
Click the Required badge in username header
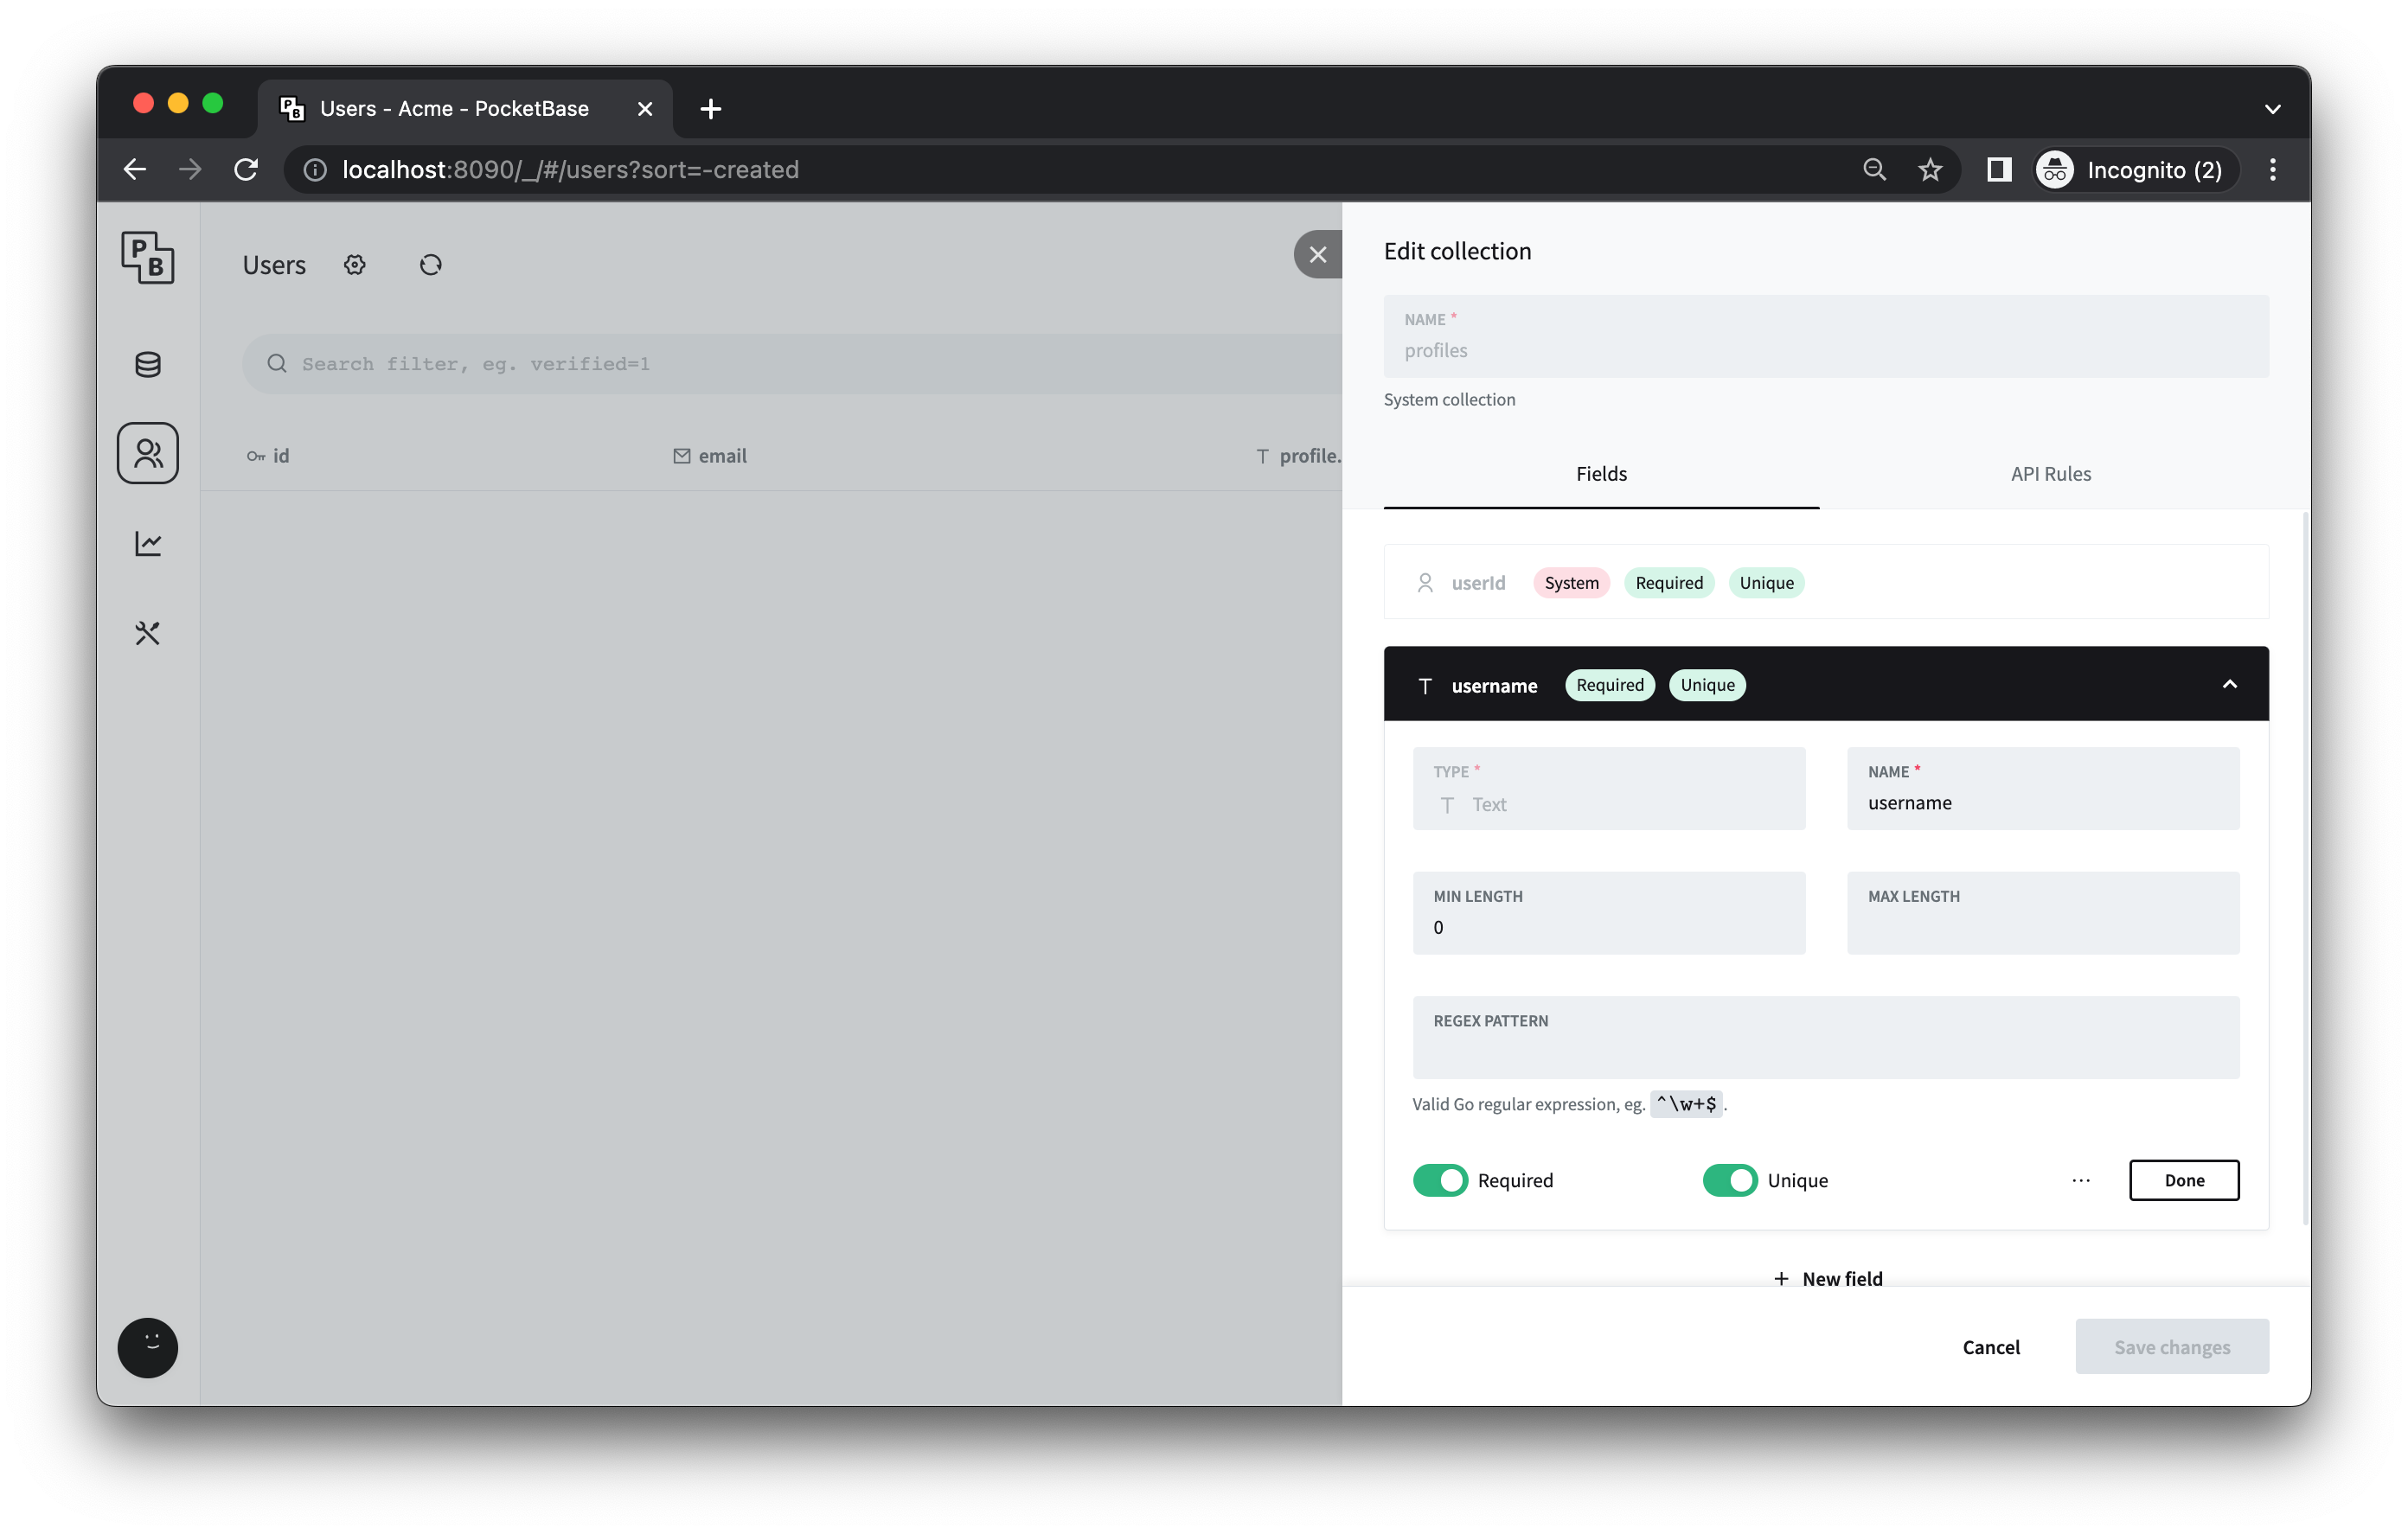[1610, 685]
